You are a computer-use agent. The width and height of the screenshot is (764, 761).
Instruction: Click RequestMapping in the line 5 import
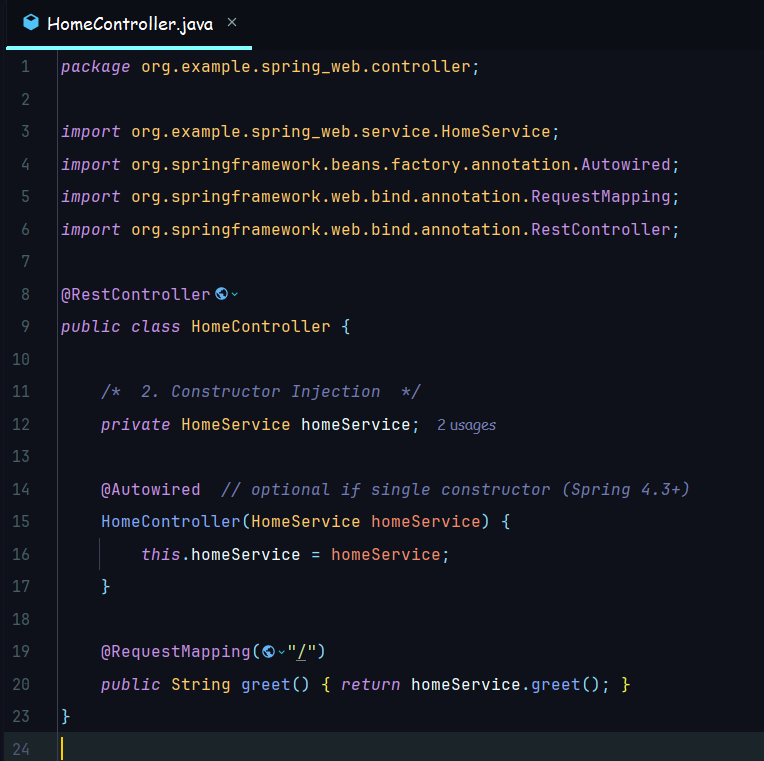click(600, 196)
